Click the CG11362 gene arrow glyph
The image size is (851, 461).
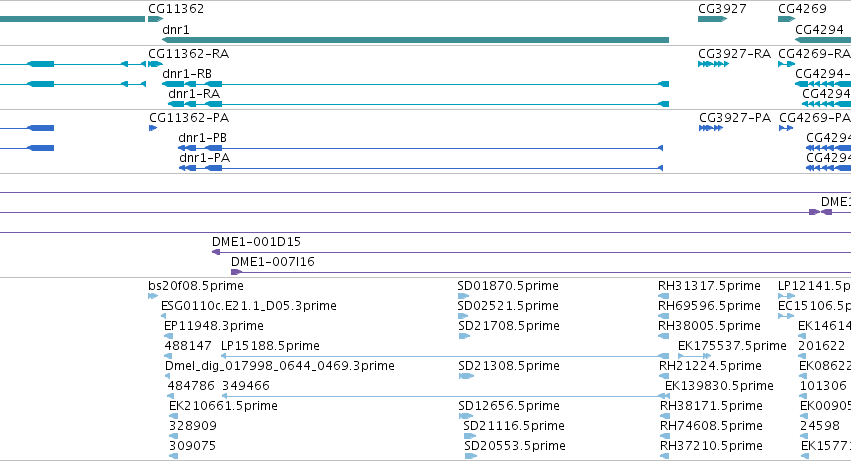[x=155, y=19]
